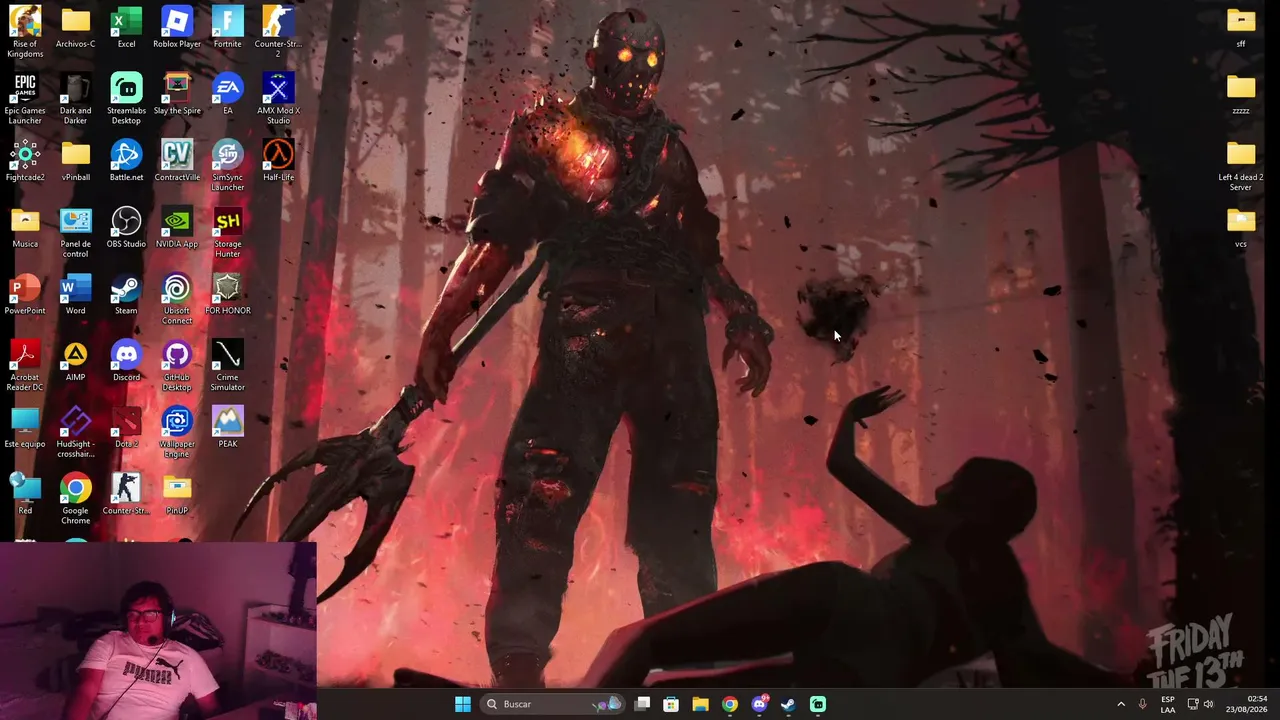Select the zzzzz folder icon
The image size is (1280, 720).
[x=1241, y=94]
